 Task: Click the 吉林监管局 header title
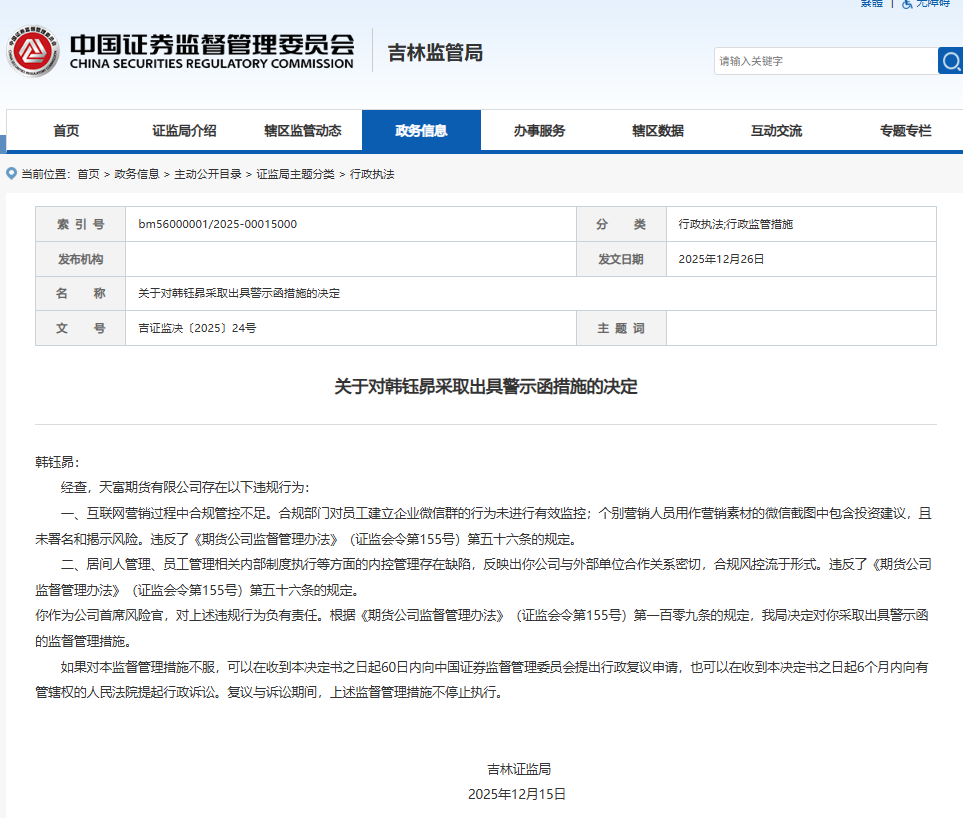pyautogui.click(x=435, y=52)
